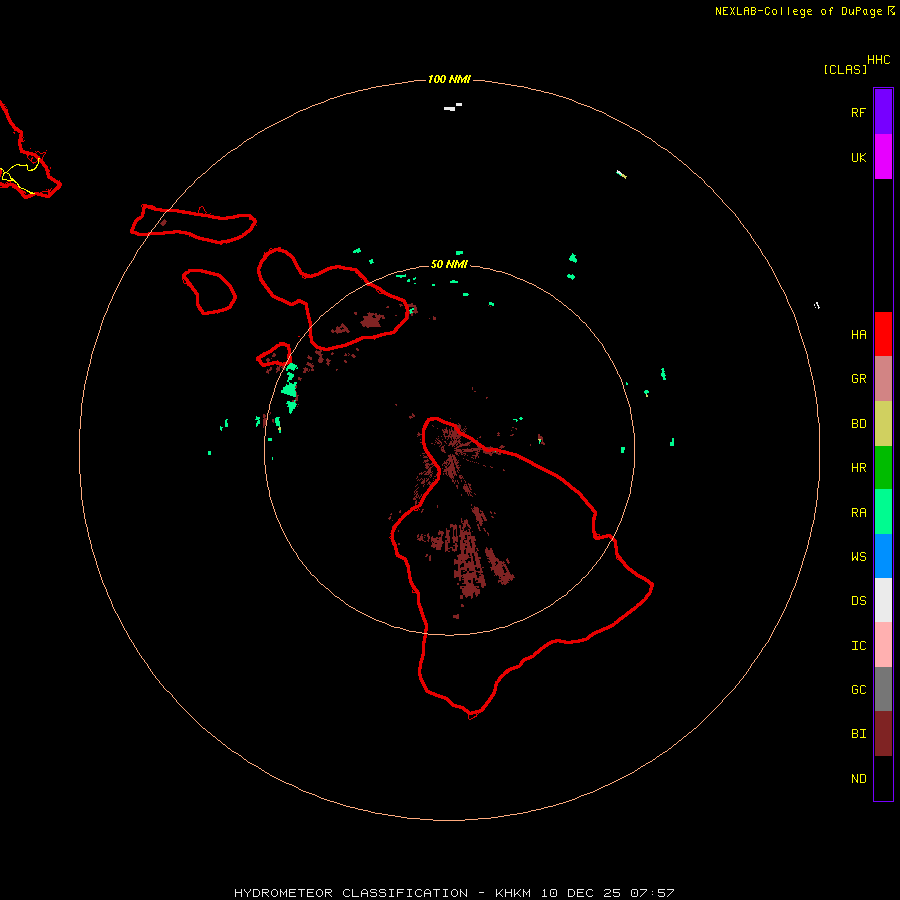This screenshot has width=900, height=900.
Task: Click the HA red legend swatch
Action: point(883,334)
